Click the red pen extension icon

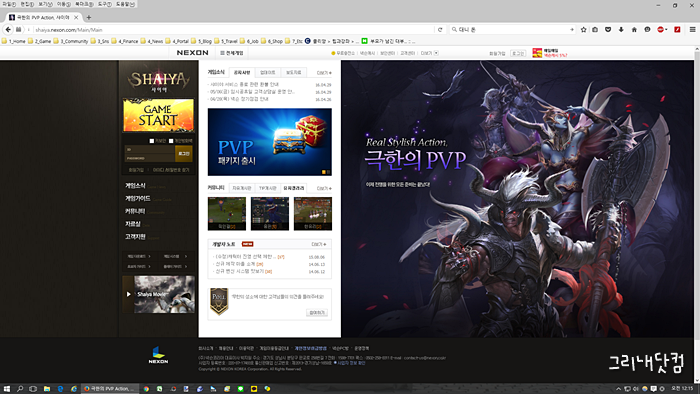click(x=677, y=29)
